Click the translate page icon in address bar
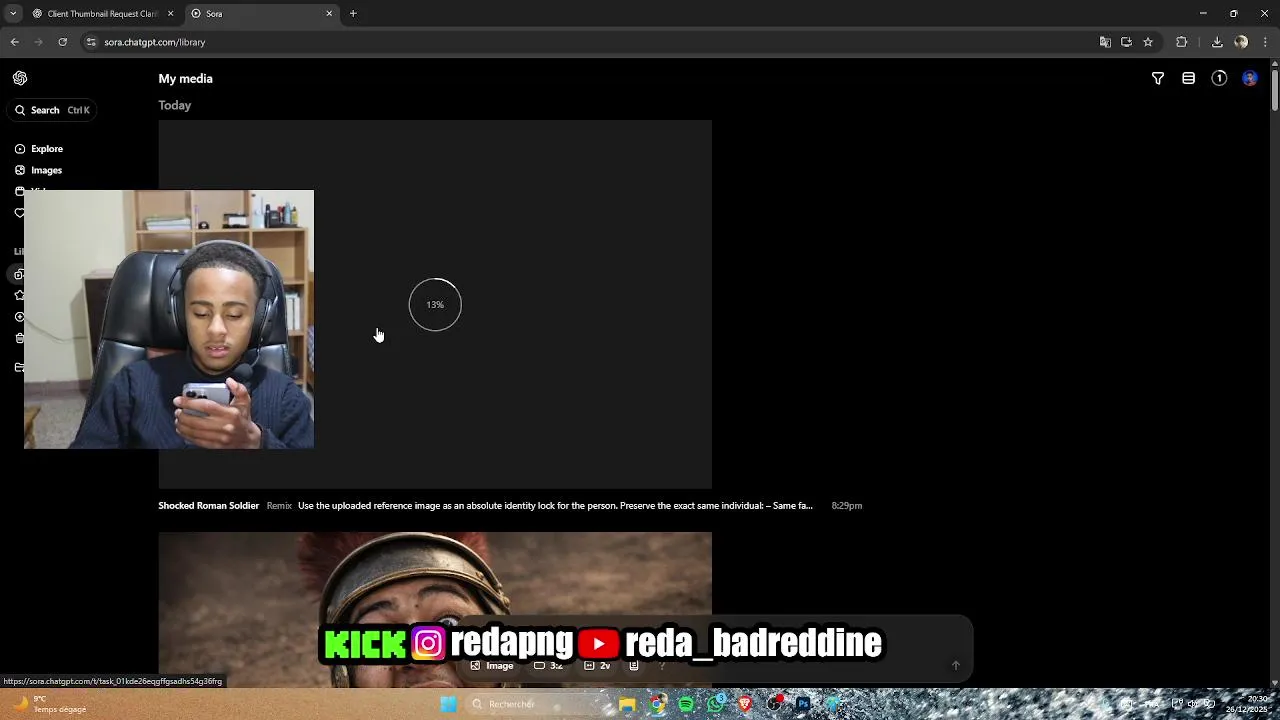Screen dimensions: 1280x720 pos(1105,42)
